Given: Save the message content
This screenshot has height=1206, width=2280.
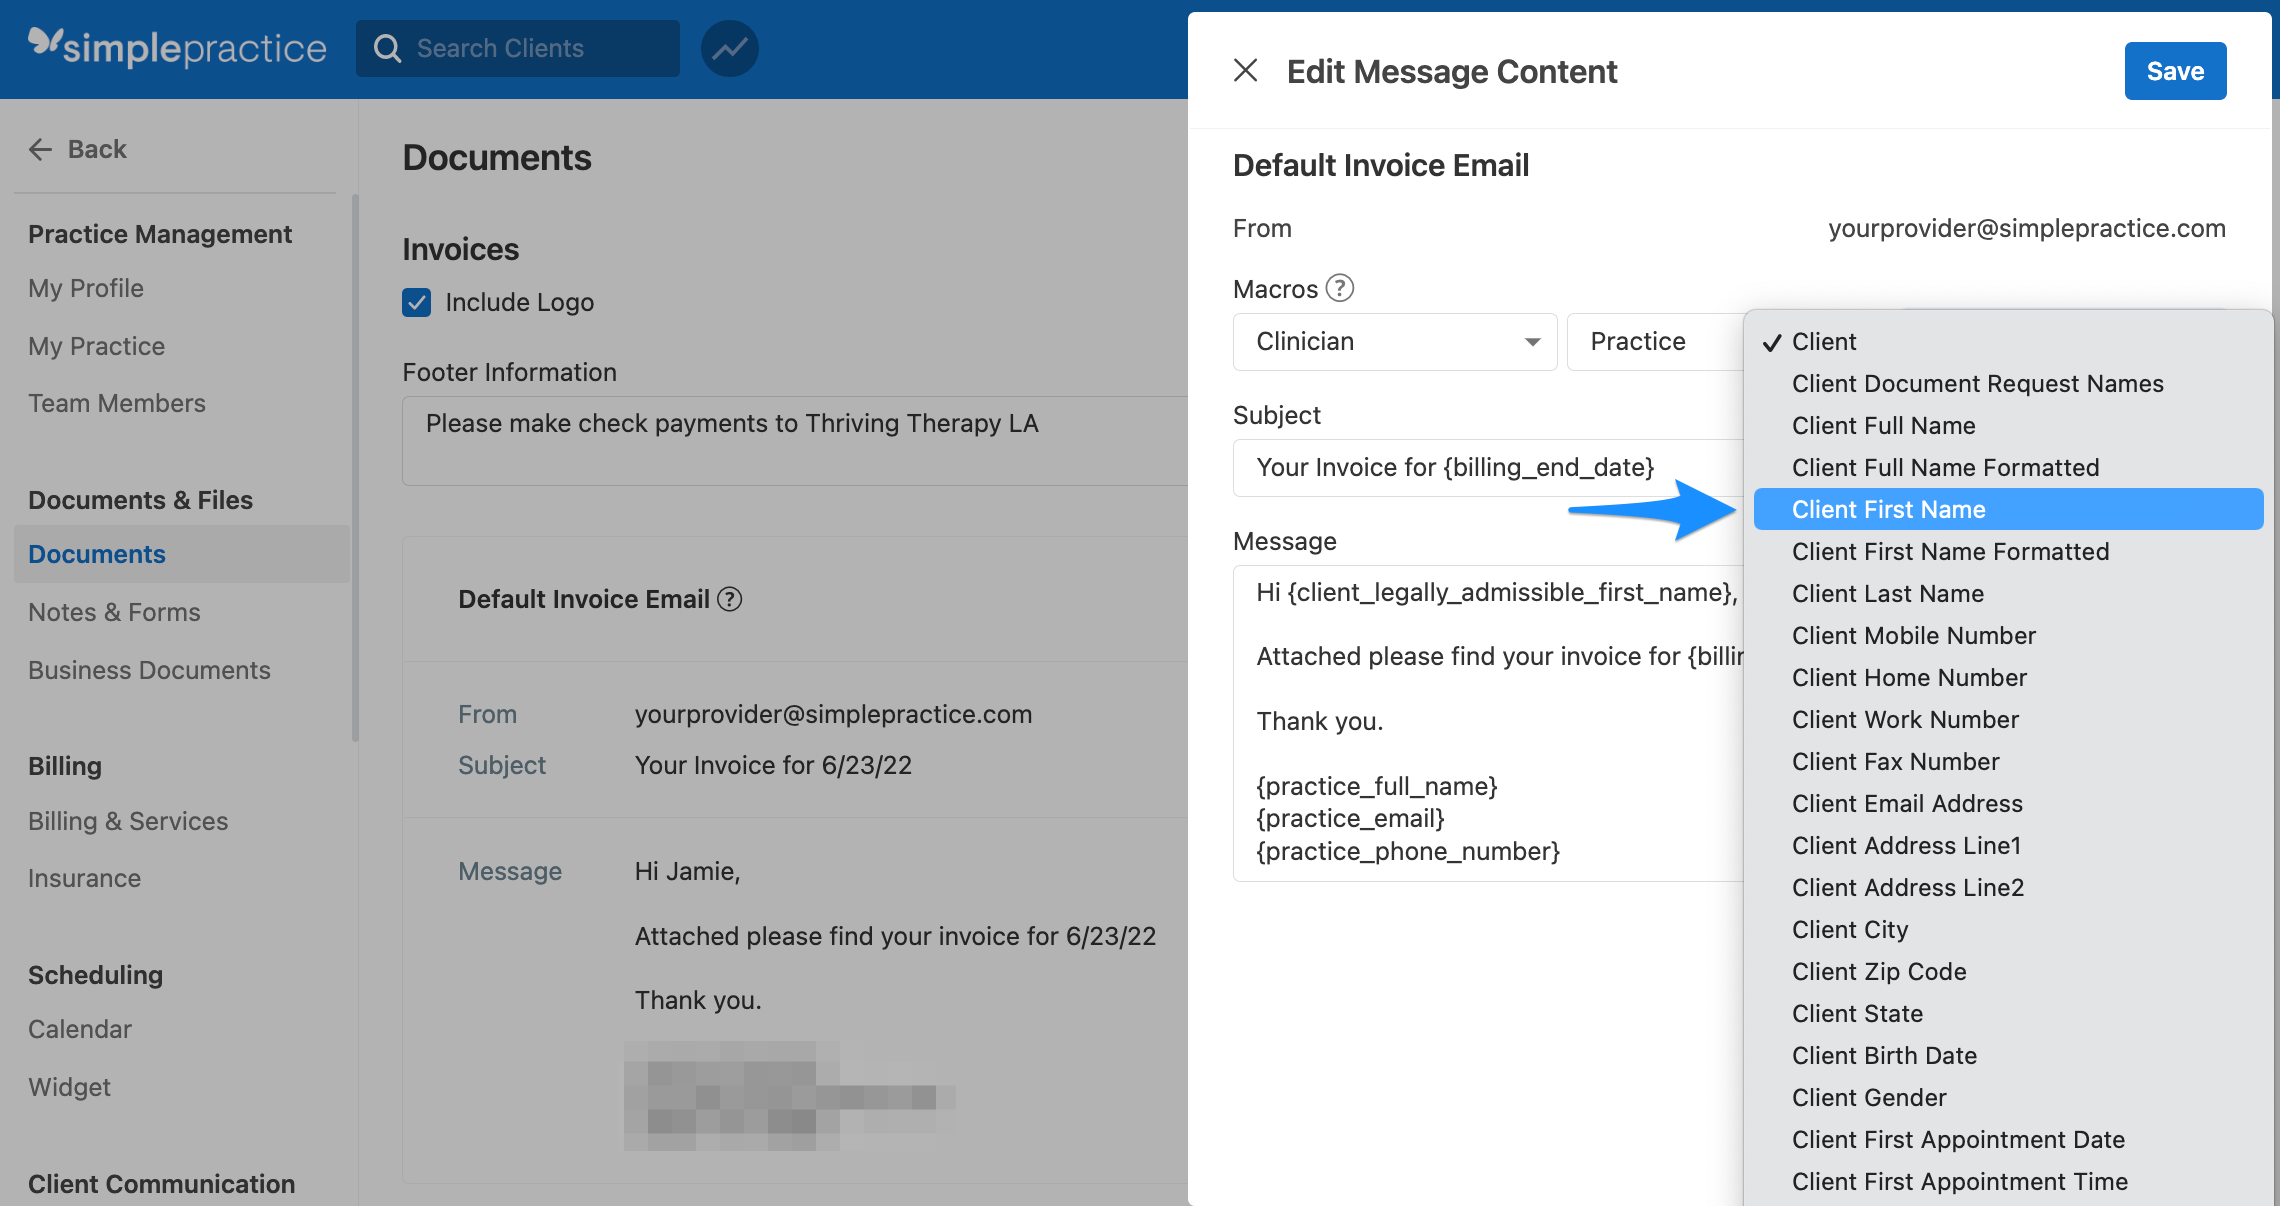Looking at the screenshot, I should pos(2175,71).
